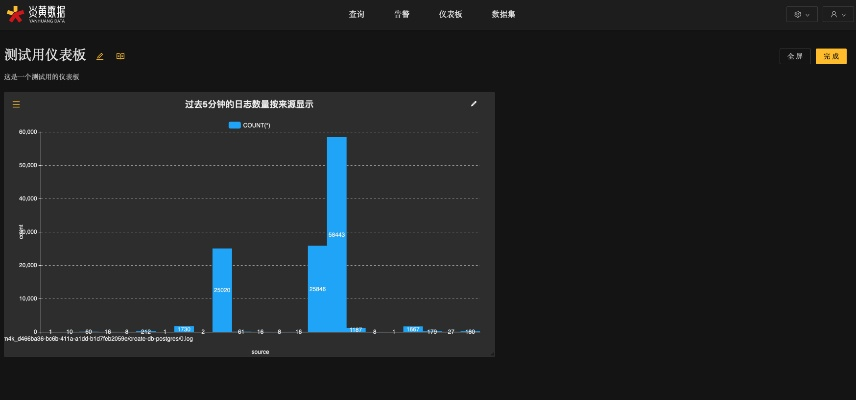Click the bar labeled 25846
856x400 pixels.
point(317,288)
